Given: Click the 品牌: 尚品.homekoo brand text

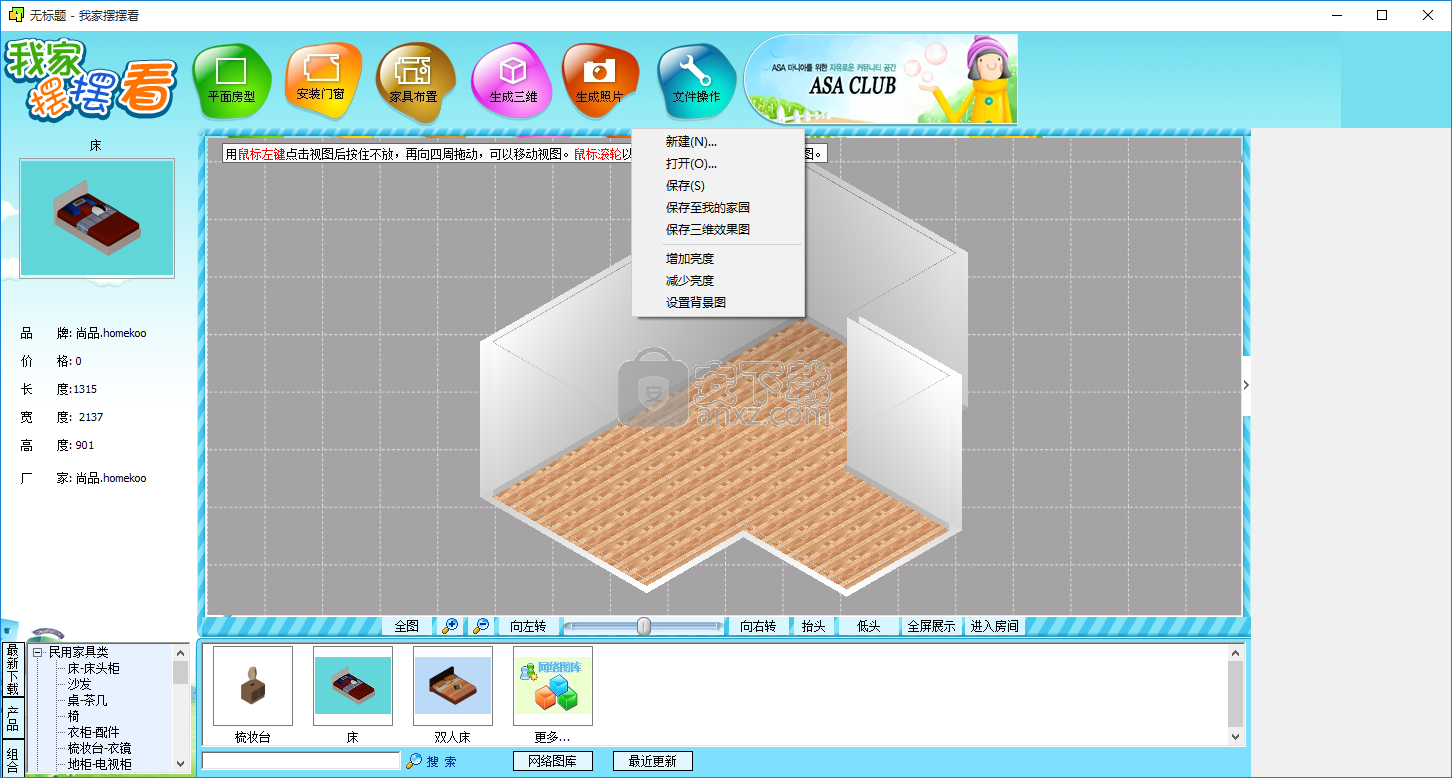Looking at the screenshot, I should tap(84, 333).
